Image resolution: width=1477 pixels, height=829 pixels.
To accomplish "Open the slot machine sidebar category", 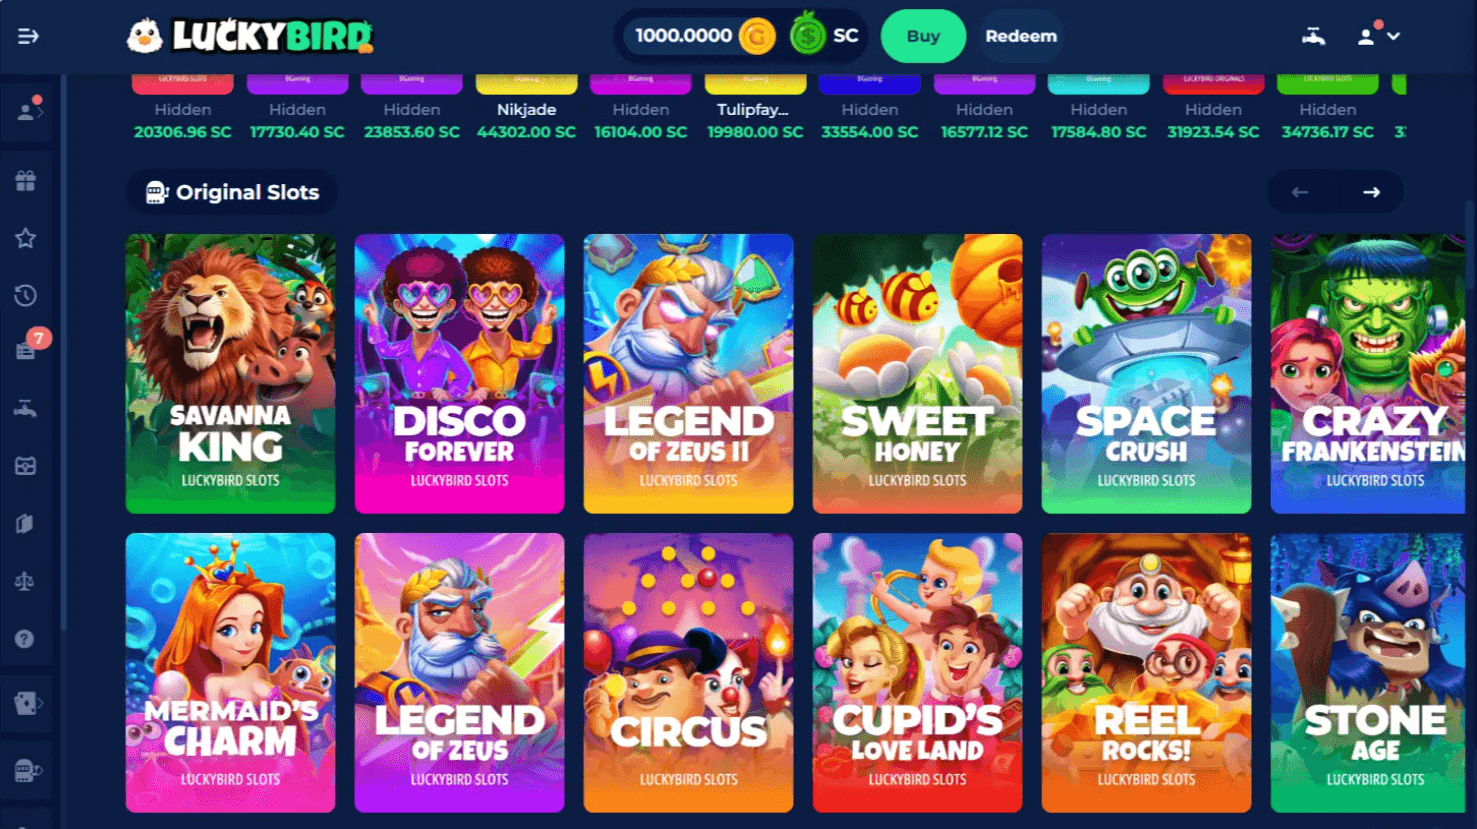I will tap(29, 771).
